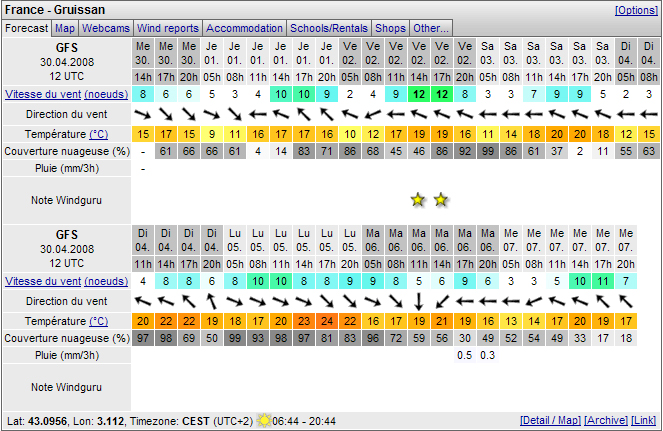Viewport: 663px width, 431px height.
Task: Click first wind direction arrow in top table
Action: pos(144,115)
